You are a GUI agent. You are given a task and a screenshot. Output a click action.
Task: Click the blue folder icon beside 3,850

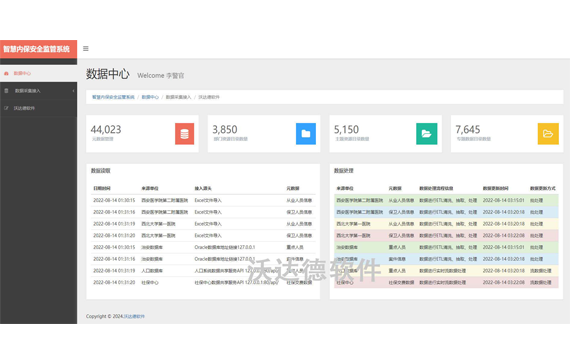(306, 134)
